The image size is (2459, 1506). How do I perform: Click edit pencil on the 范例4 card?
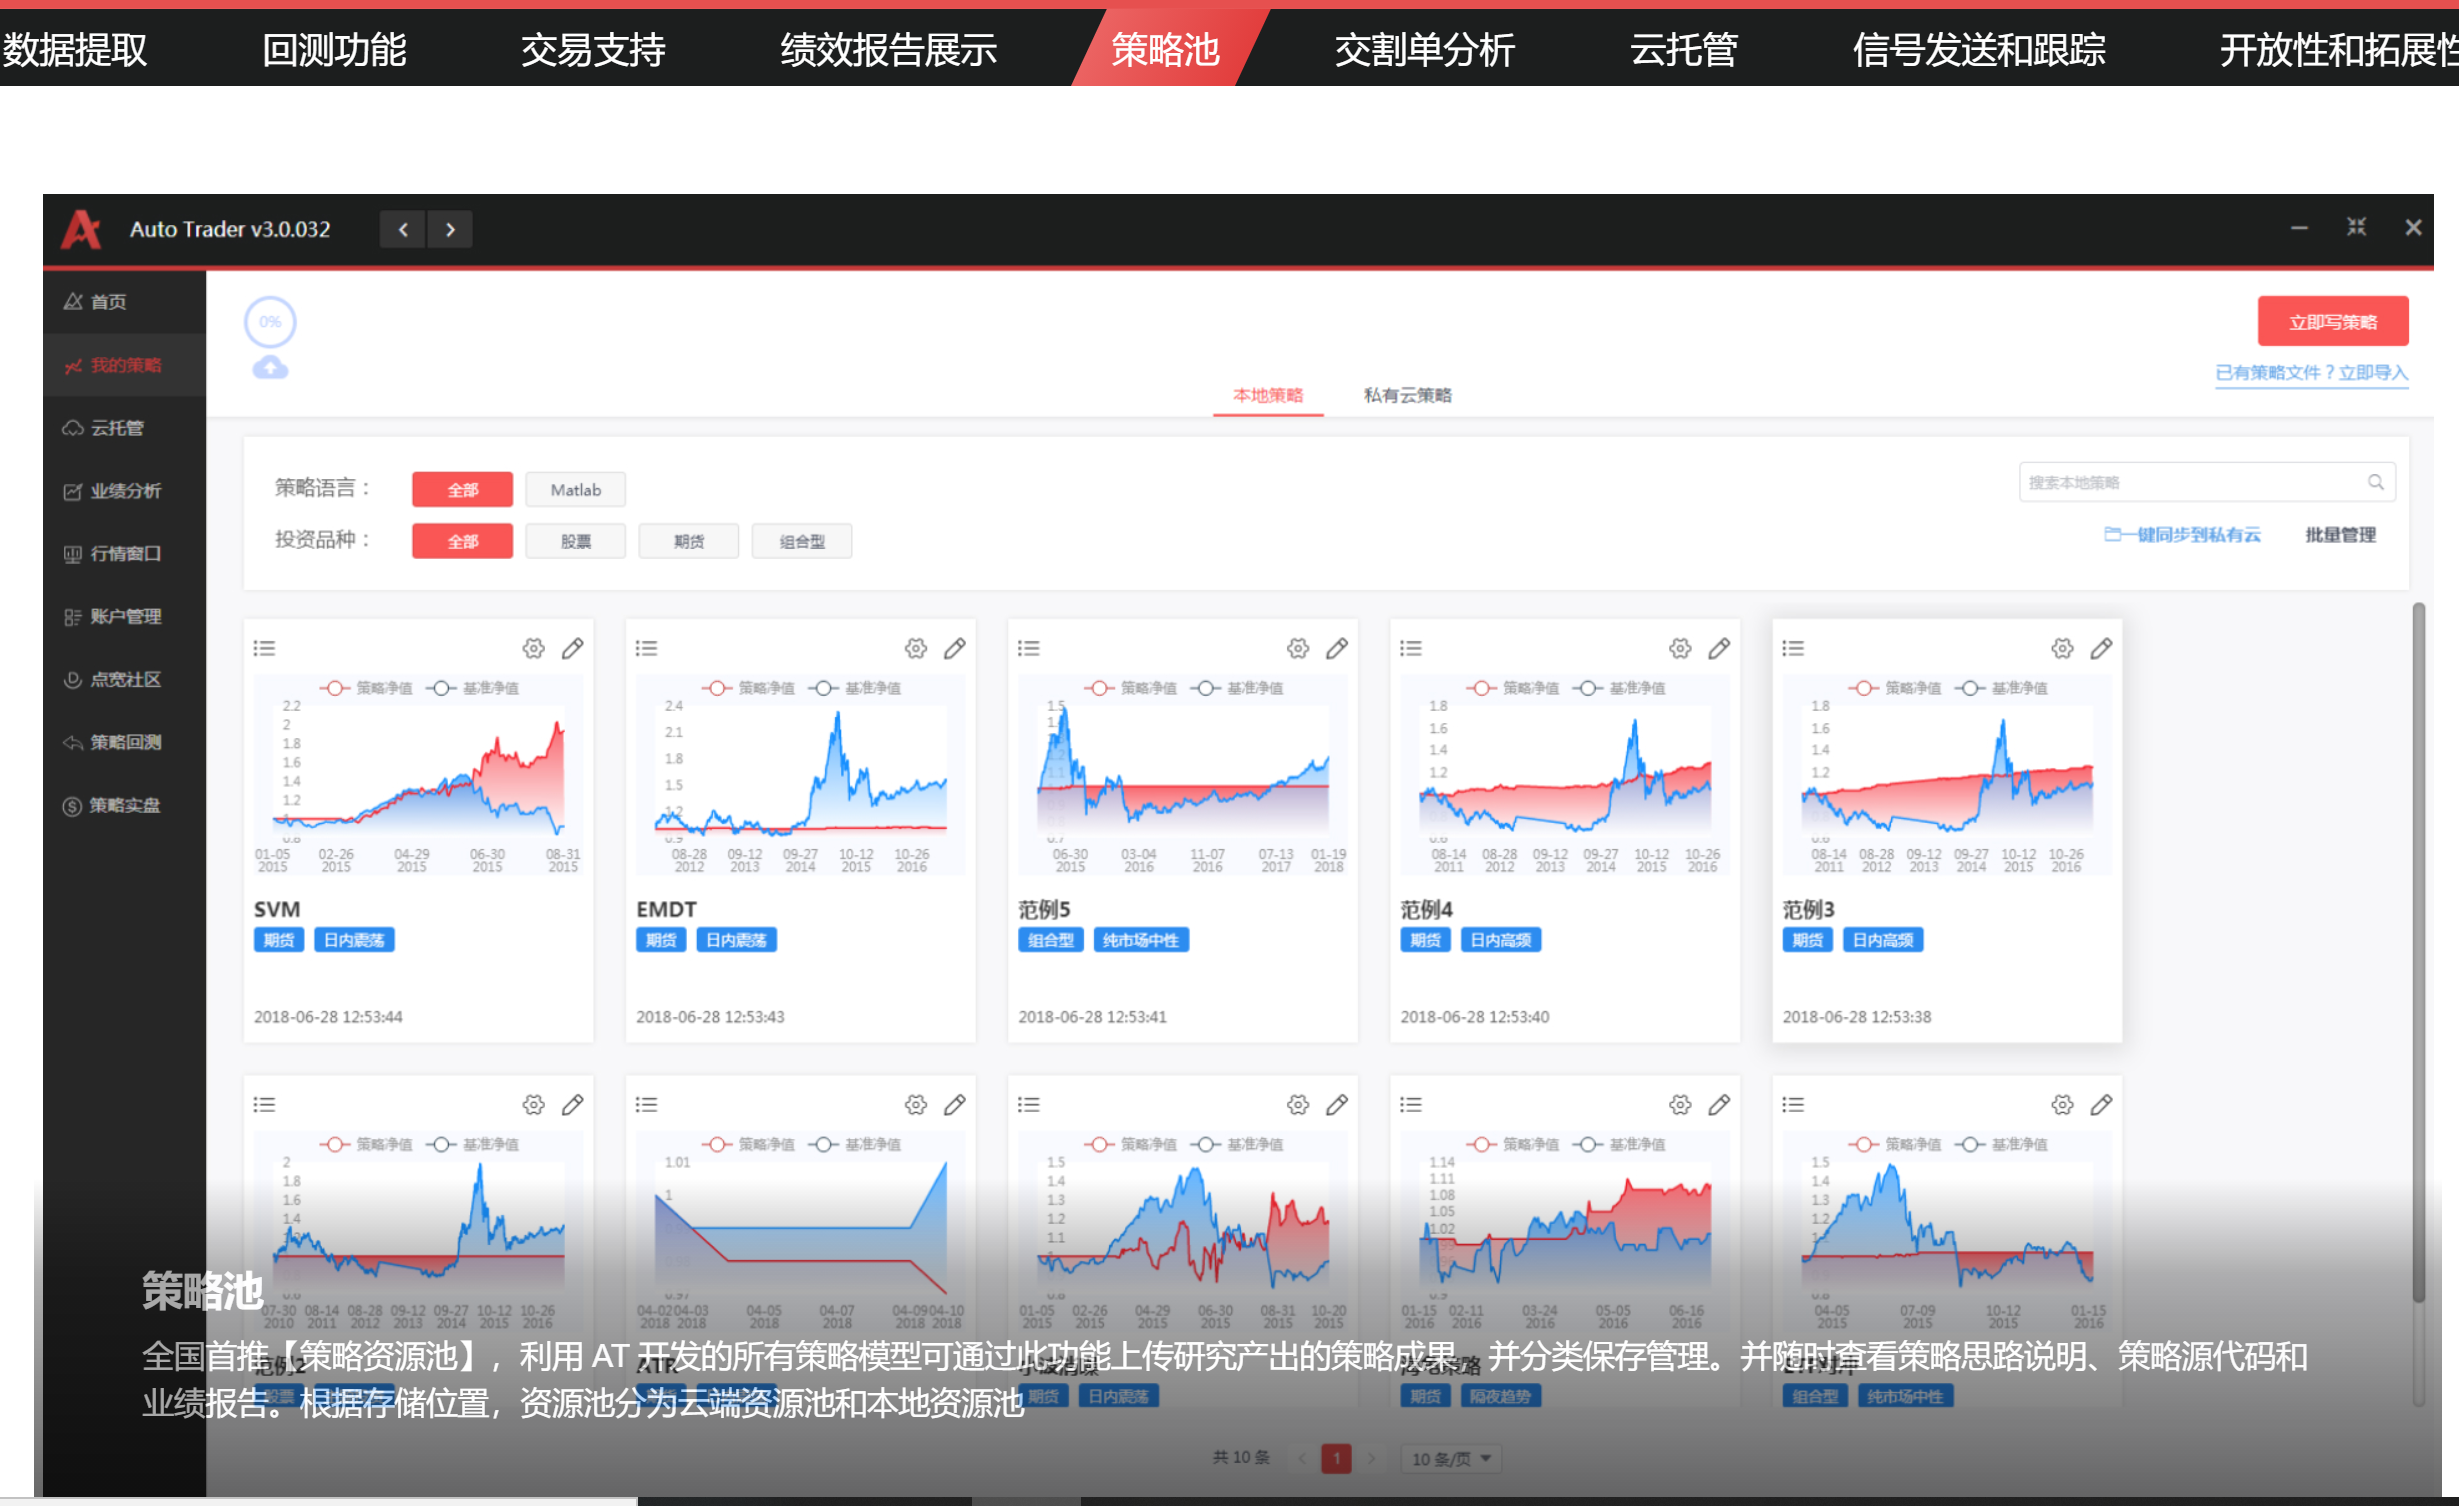1718,648
